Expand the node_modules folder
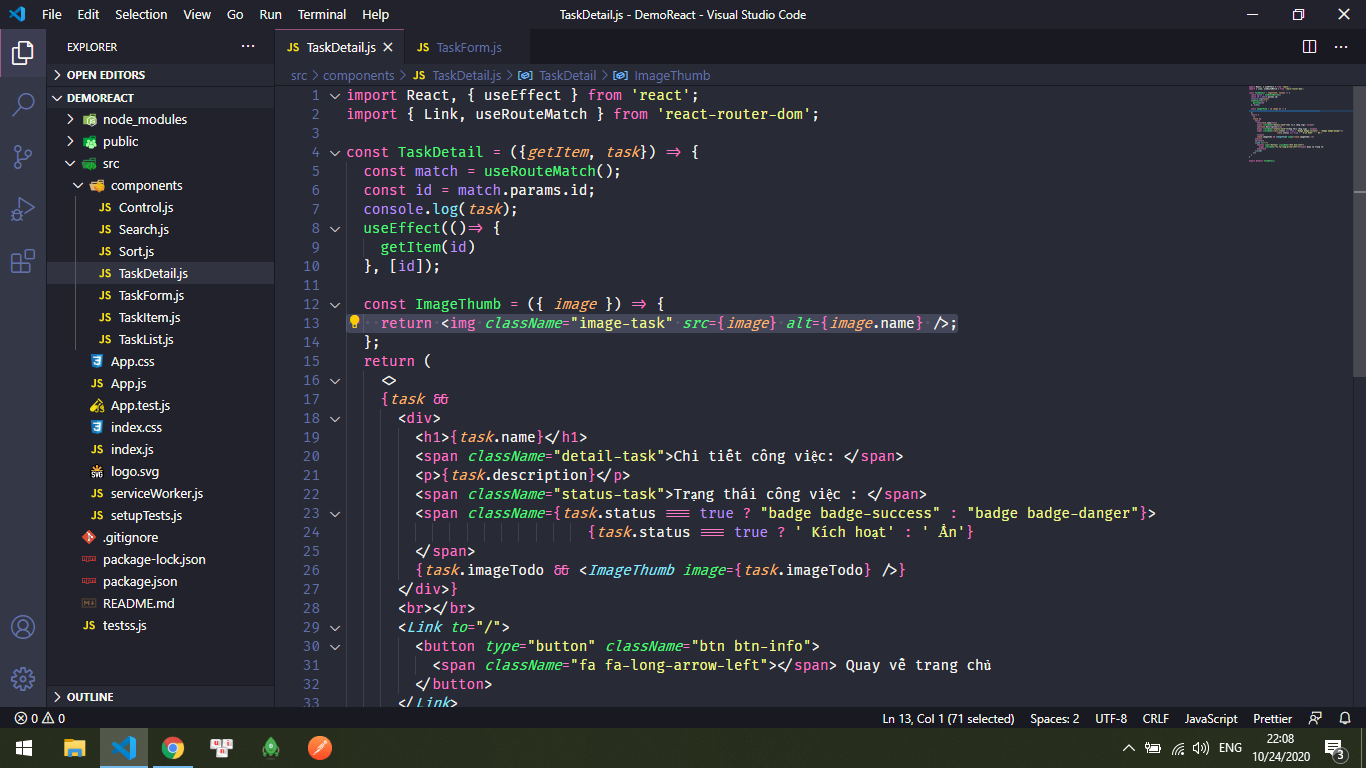The width and height of the screenshot is (1366, 768). pos(144,119)
